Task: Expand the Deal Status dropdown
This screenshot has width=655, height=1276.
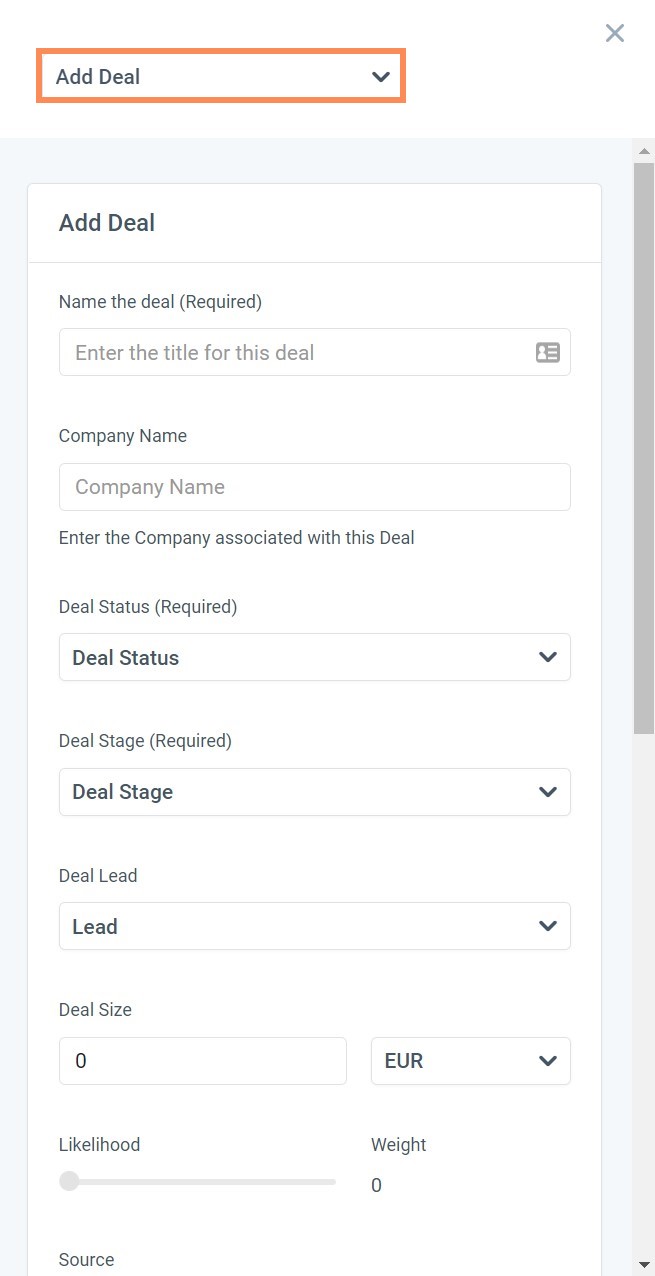Action: (x=315, y=657)
